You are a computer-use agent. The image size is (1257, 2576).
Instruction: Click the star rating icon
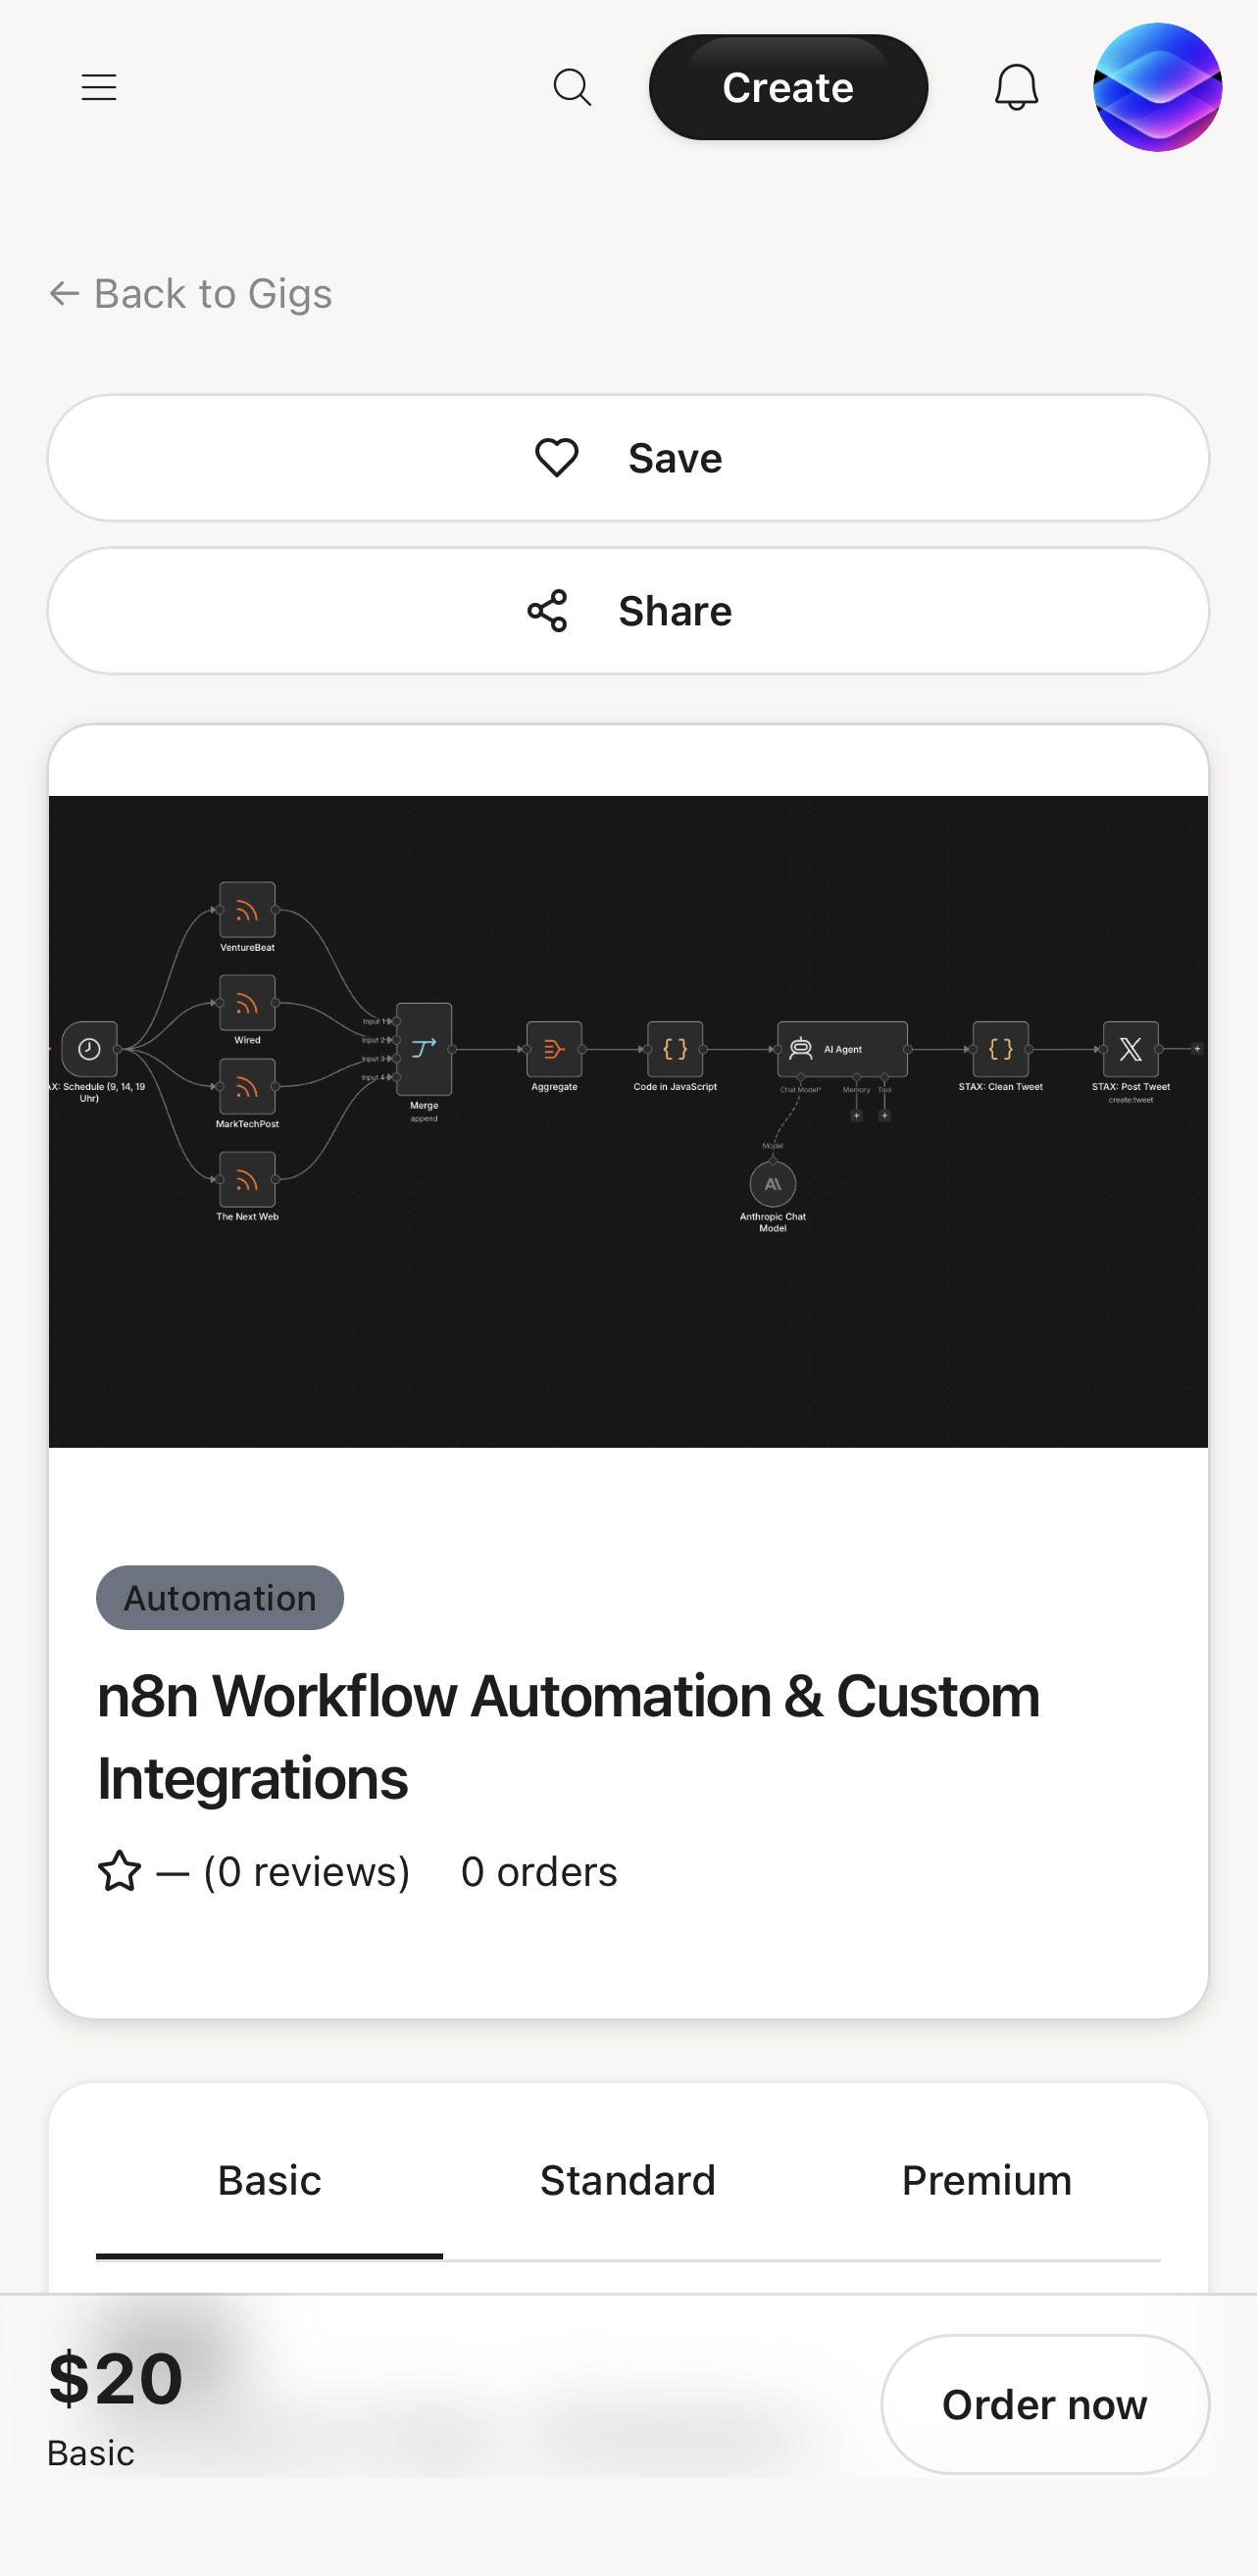tap(119, 1871)
